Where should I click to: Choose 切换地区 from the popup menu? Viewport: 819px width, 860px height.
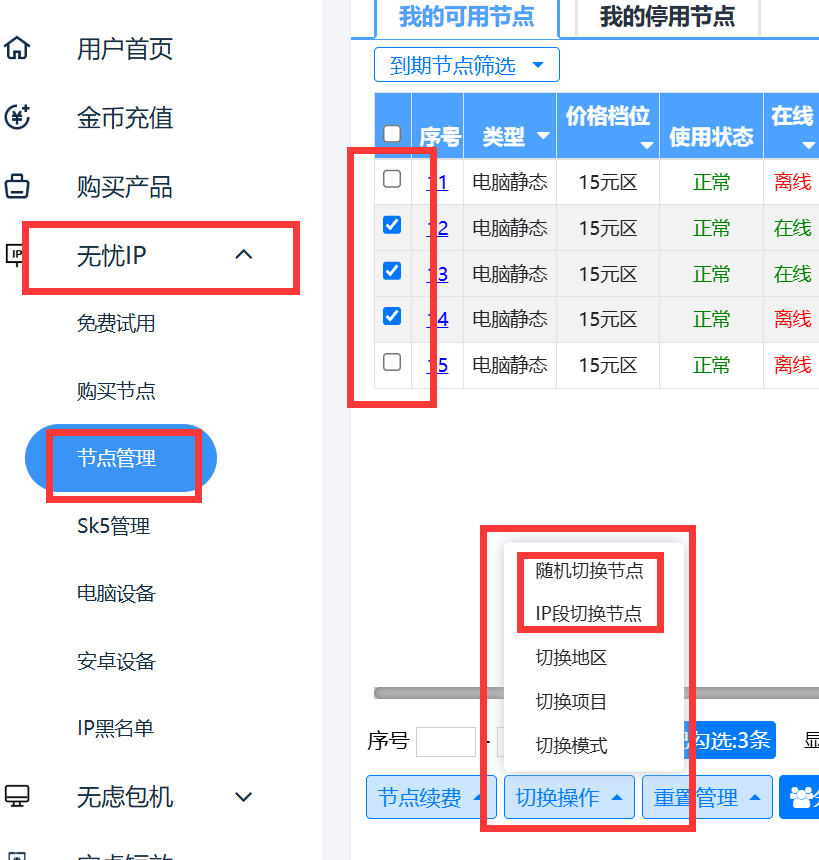point(571,657)
